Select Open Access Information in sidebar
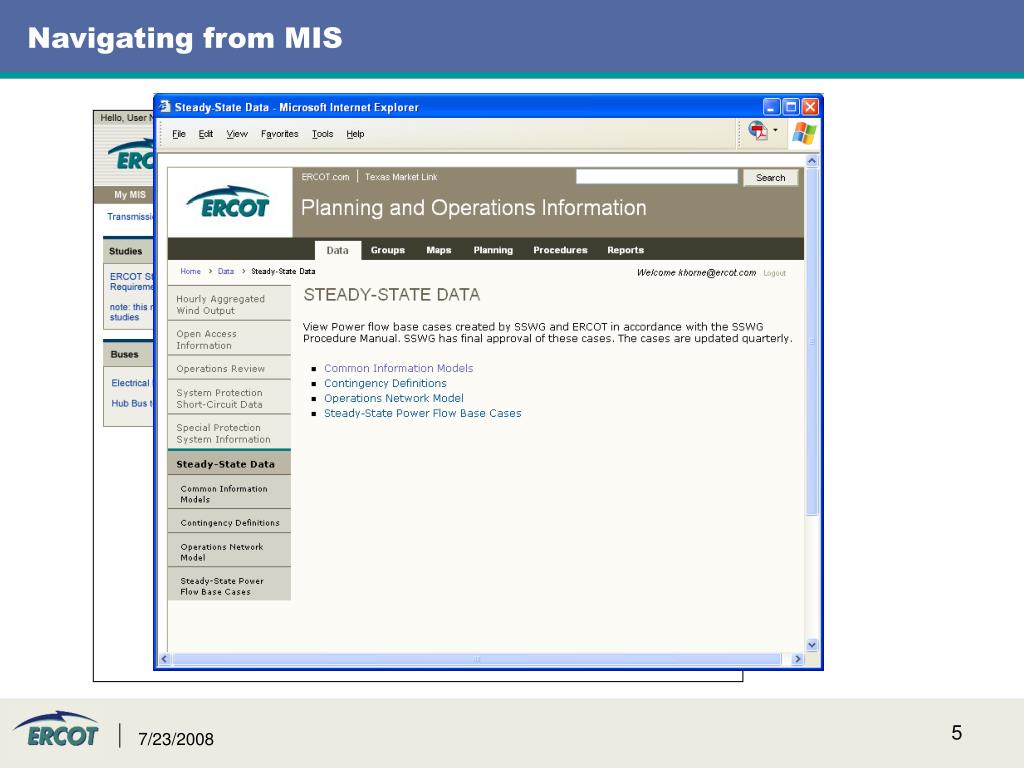This screenshot has height=768, width=1024. [x=229, y=339]
